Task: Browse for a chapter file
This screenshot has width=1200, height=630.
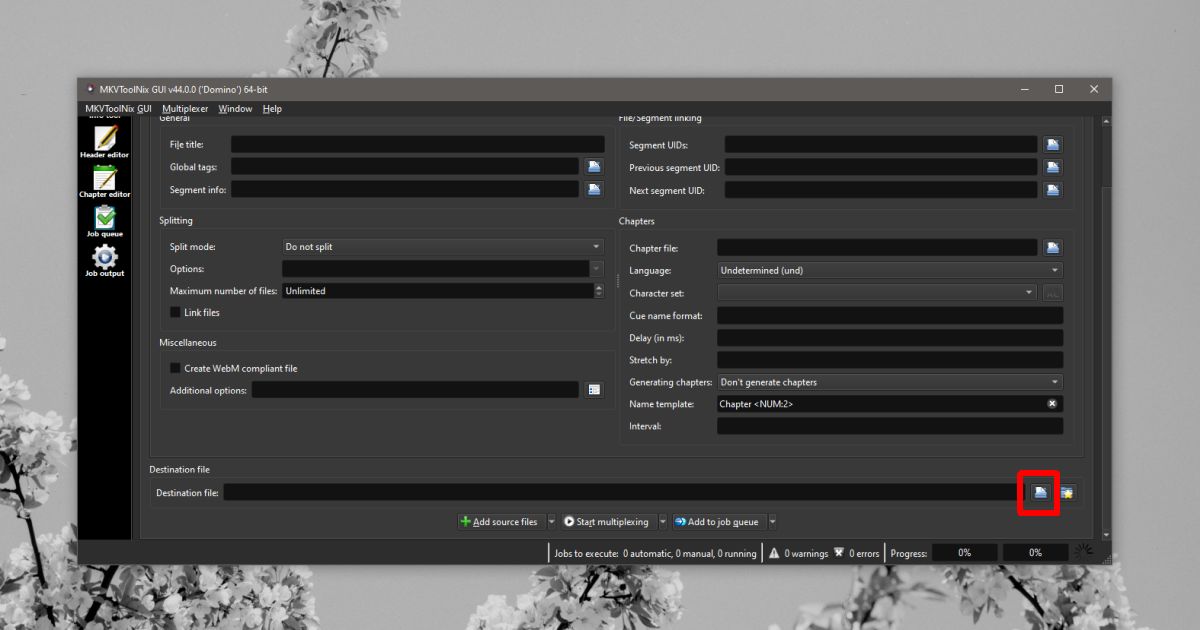Action: (1052, 247)
